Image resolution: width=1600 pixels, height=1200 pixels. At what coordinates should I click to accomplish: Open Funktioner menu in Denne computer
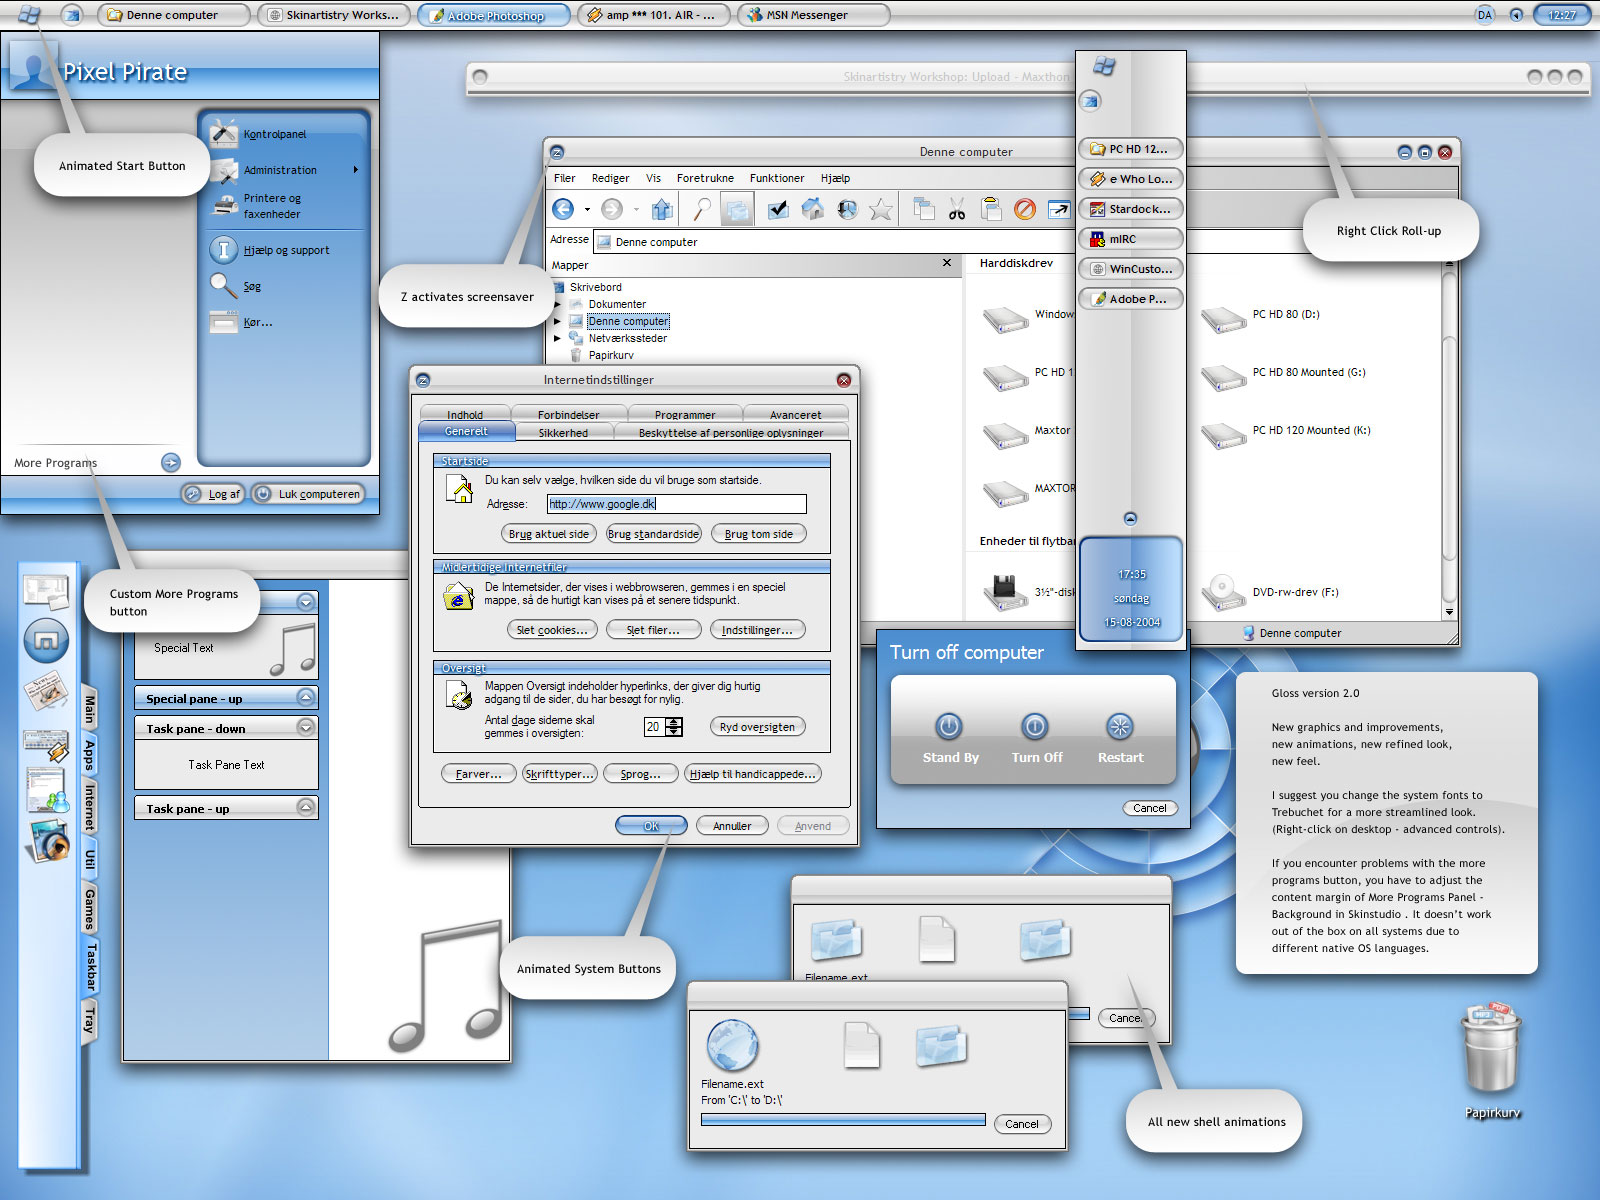click(x=777, y=178)
